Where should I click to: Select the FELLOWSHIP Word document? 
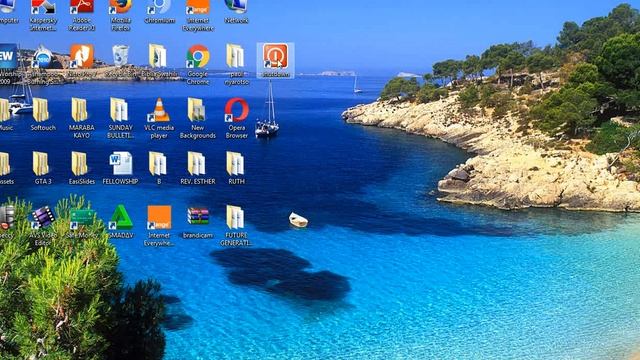coord(120,168)
